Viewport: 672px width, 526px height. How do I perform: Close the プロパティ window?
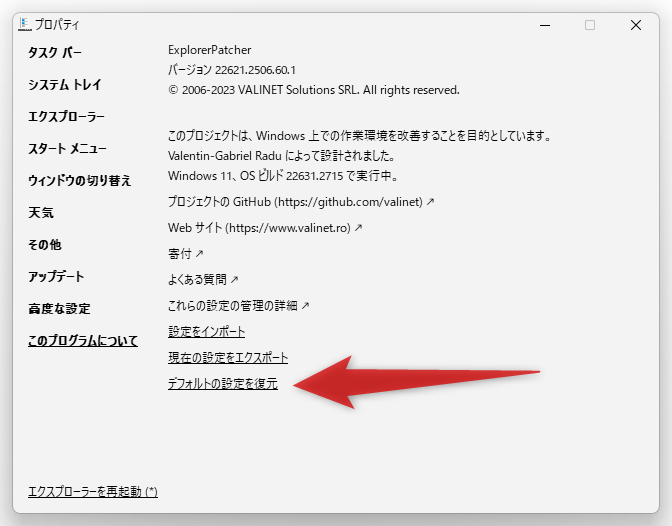[x=636, y=25]
